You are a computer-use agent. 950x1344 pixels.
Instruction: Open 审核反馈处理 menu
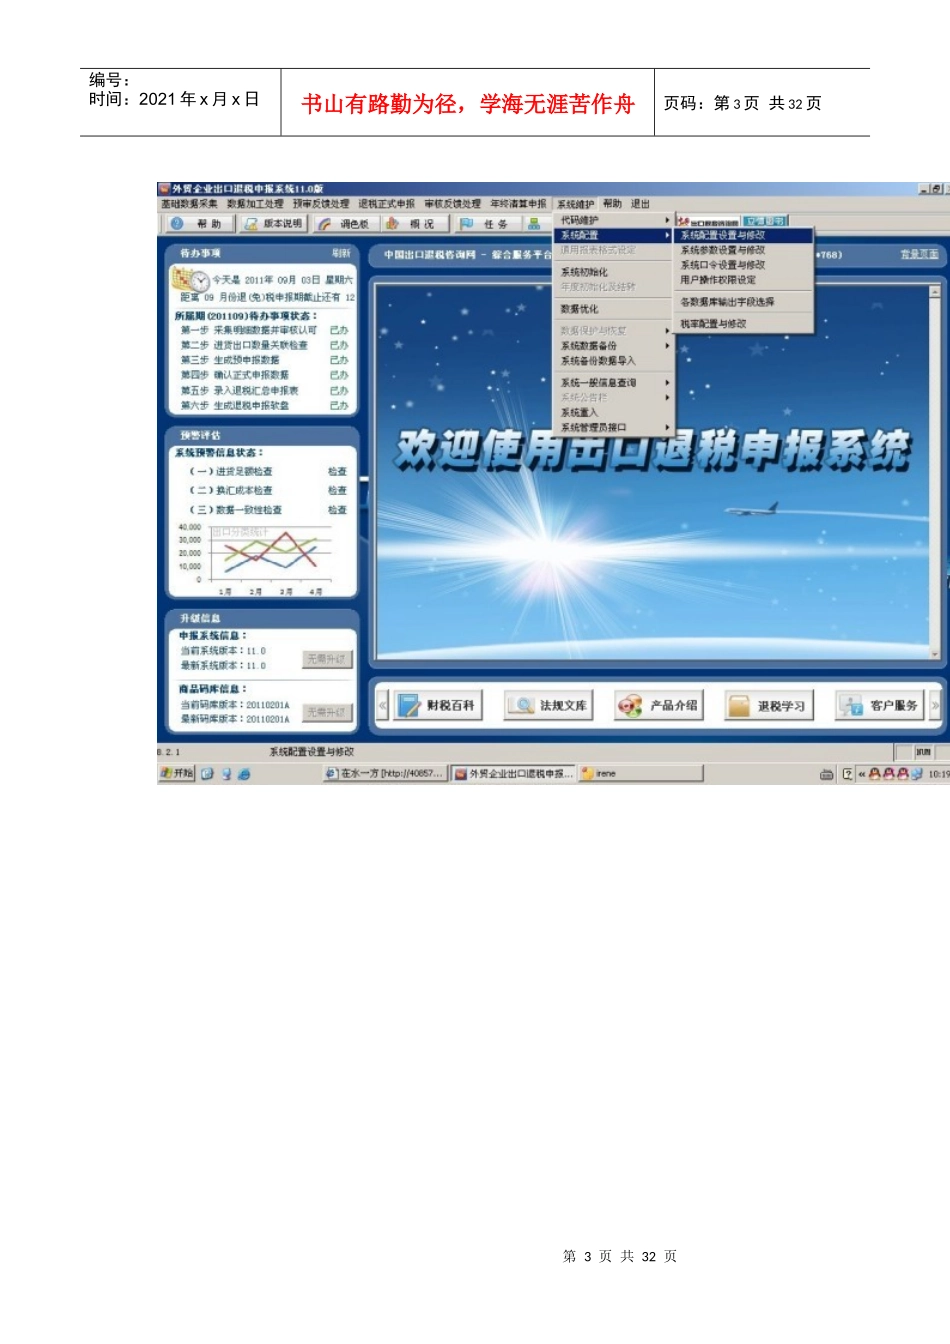452,204
